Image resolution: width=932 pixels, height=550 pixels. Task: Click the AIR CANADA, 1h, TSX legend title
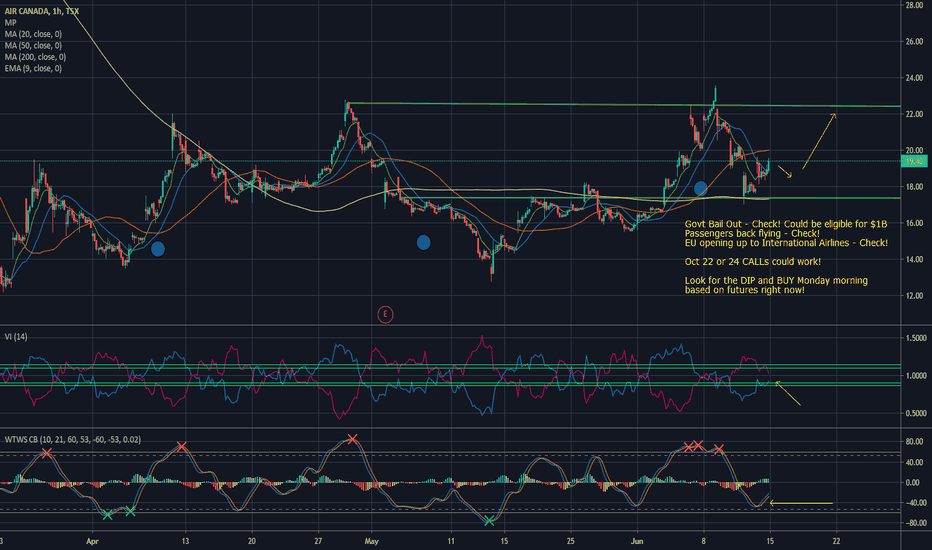[42, 11]
